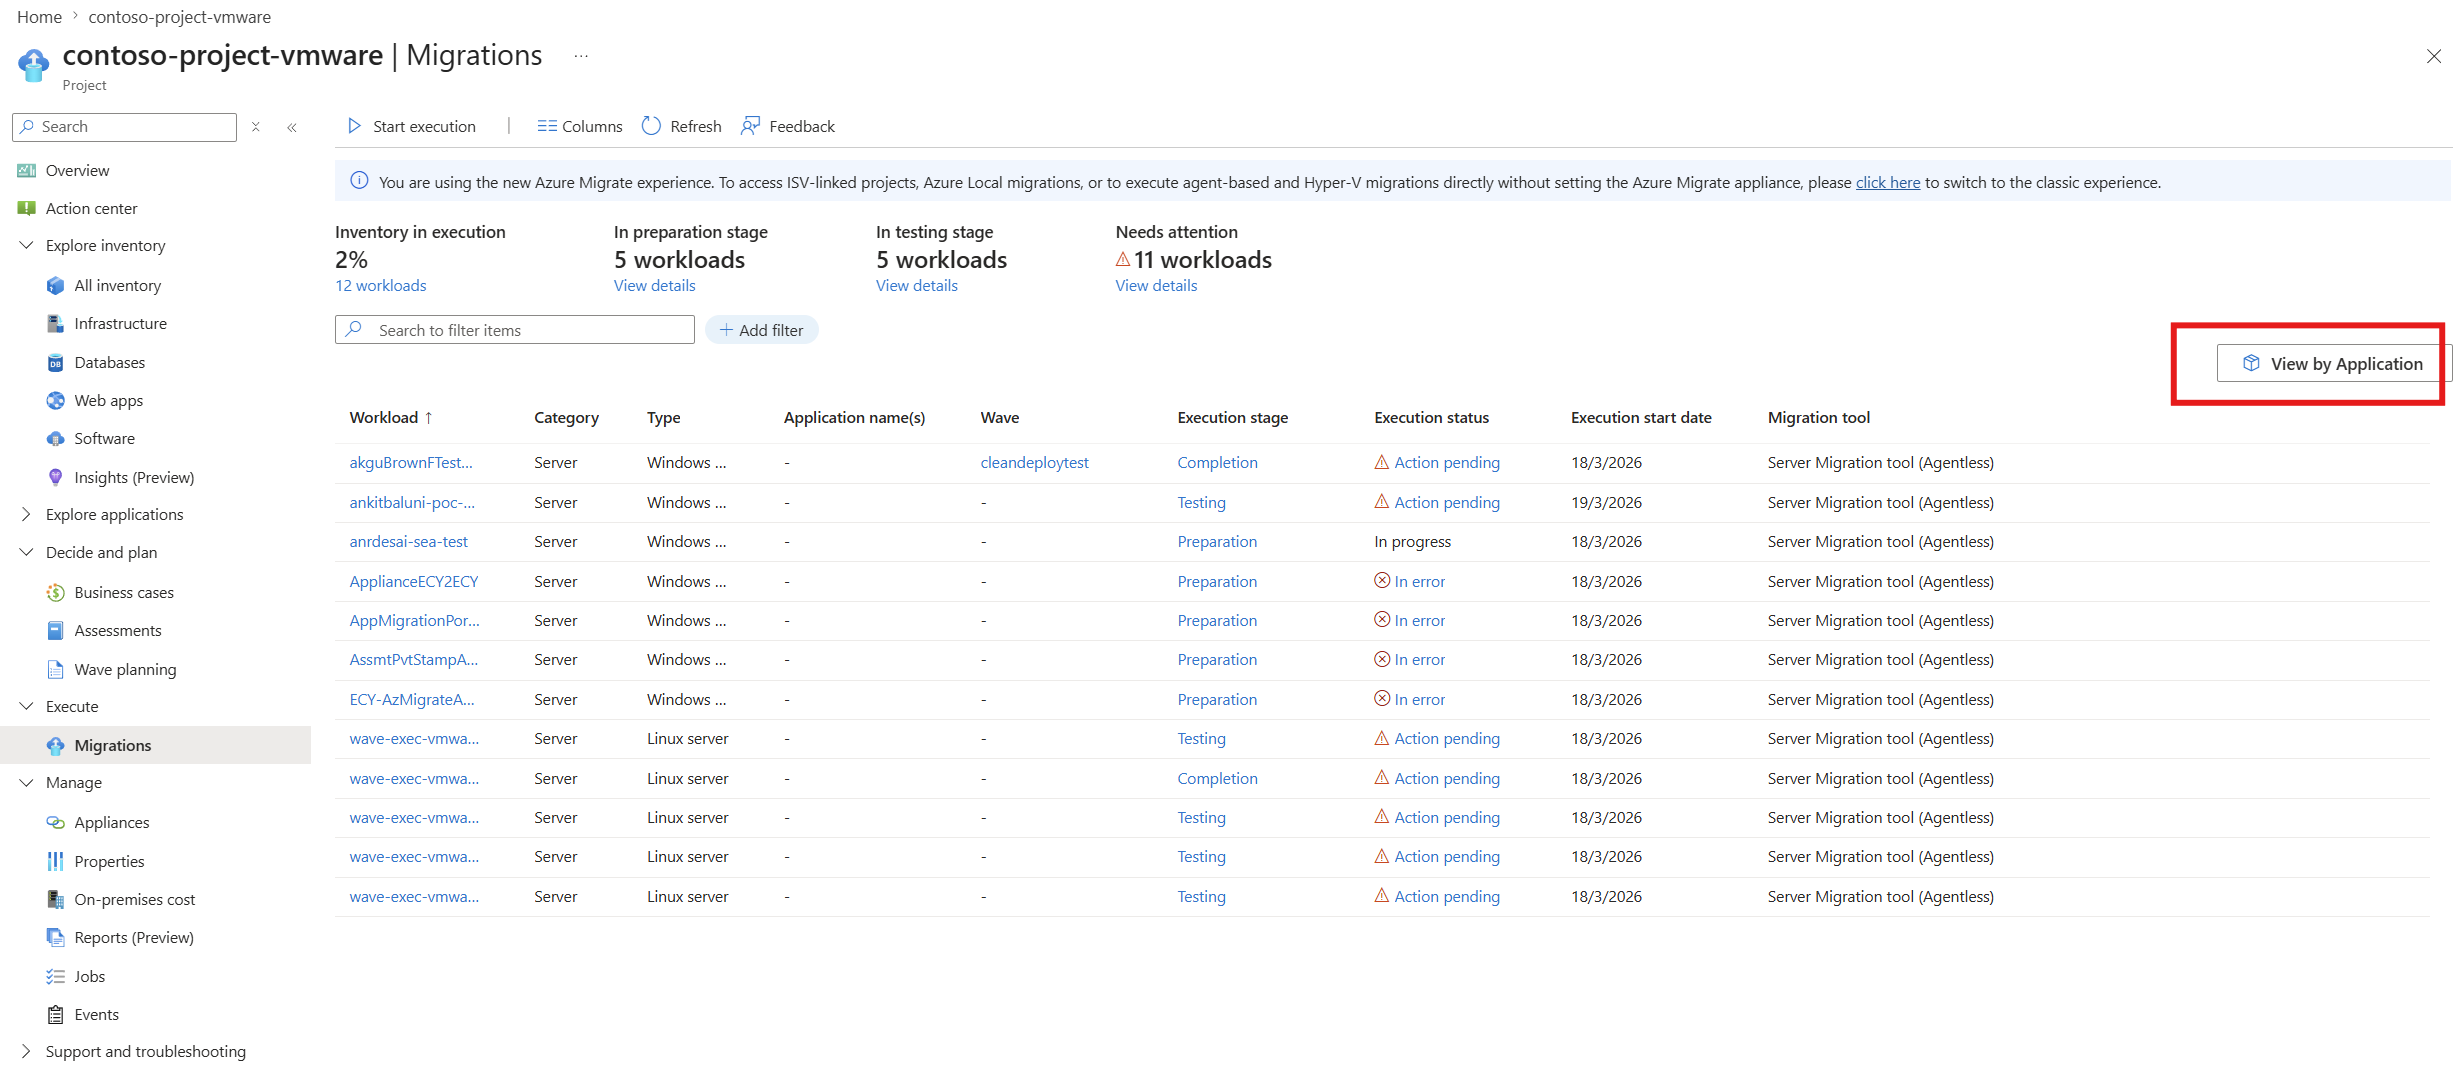Viewport: 2461px width, 1089px height.
Task: Collapse the Decide and plan section
Action: 27,553
